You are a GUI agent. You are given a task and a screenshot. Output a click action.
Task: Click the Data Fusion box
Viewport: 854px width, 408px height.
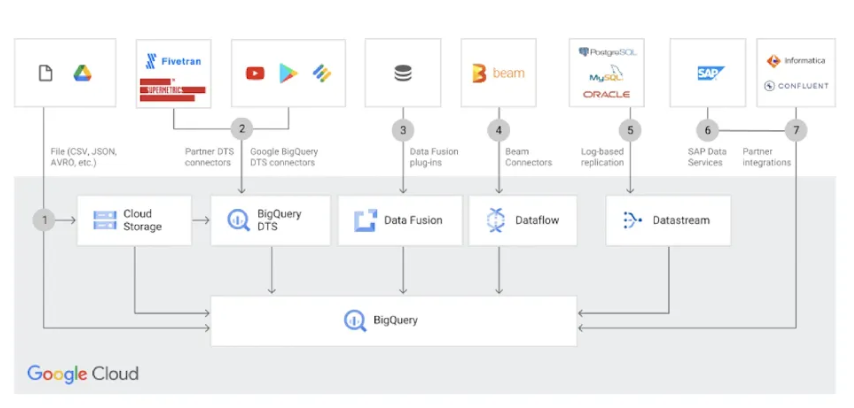click(x=403, y=220)
